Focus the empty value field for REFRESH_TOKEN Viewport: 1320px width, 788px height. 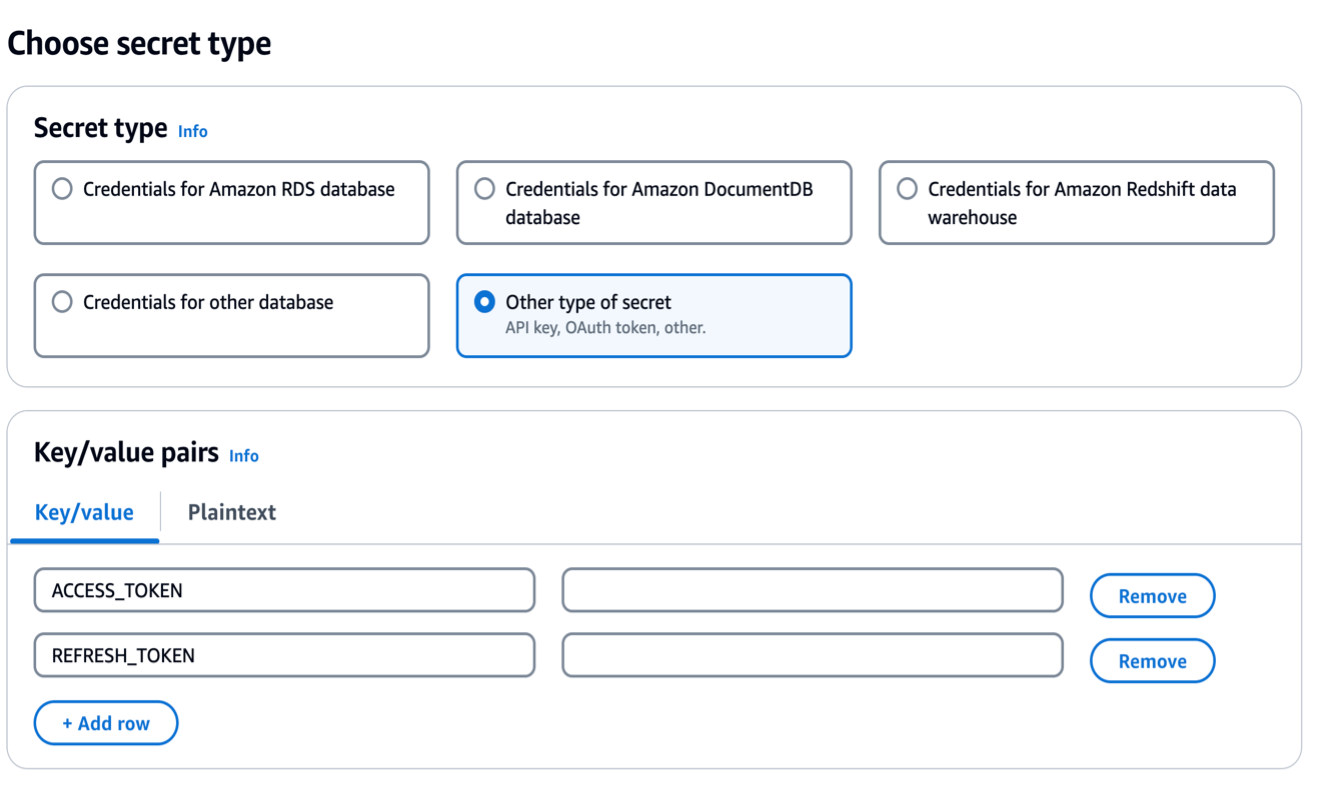tap(812, 656)
